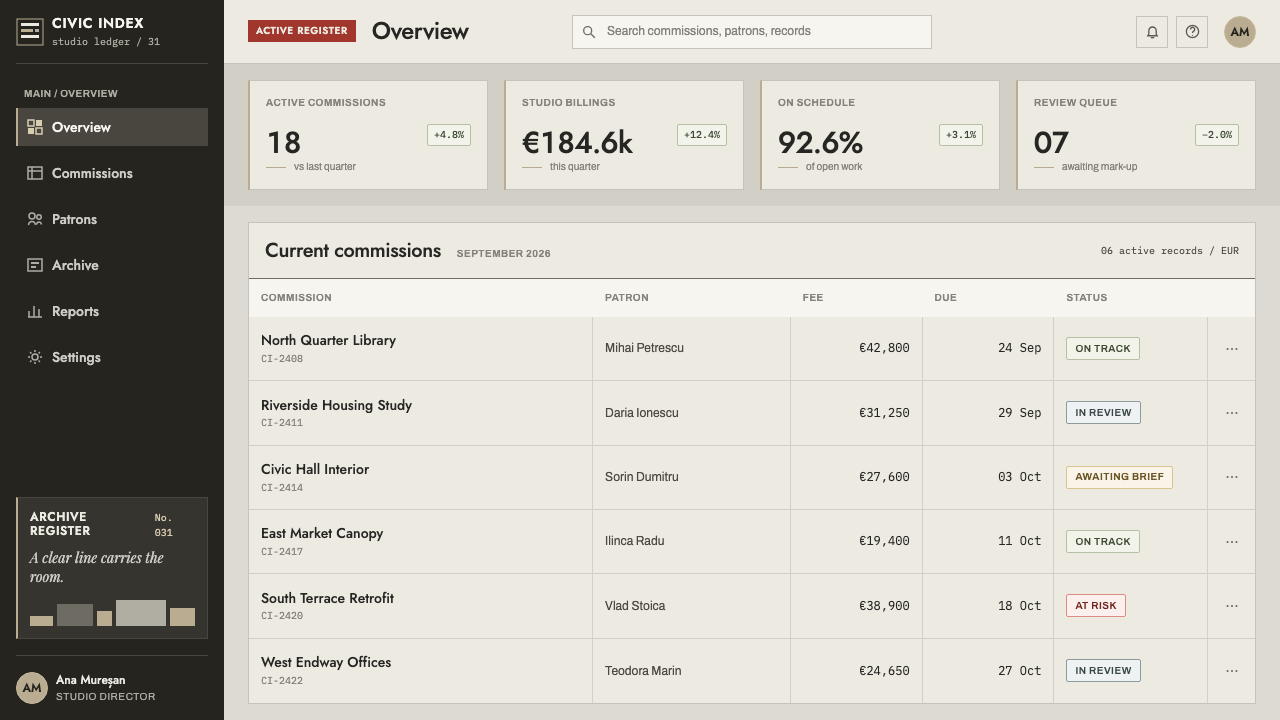Open the Archive Register card
The width and height of the screenshot is (1280, 720).
(x=112, y=568)
